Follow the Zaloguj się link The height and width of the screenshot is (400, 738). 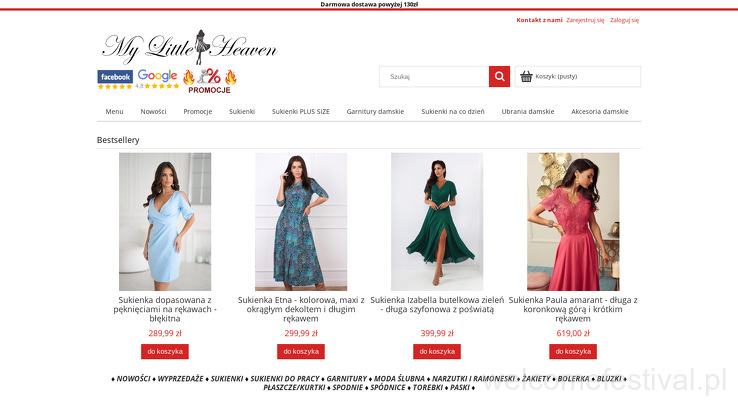[x=624, y=20]
